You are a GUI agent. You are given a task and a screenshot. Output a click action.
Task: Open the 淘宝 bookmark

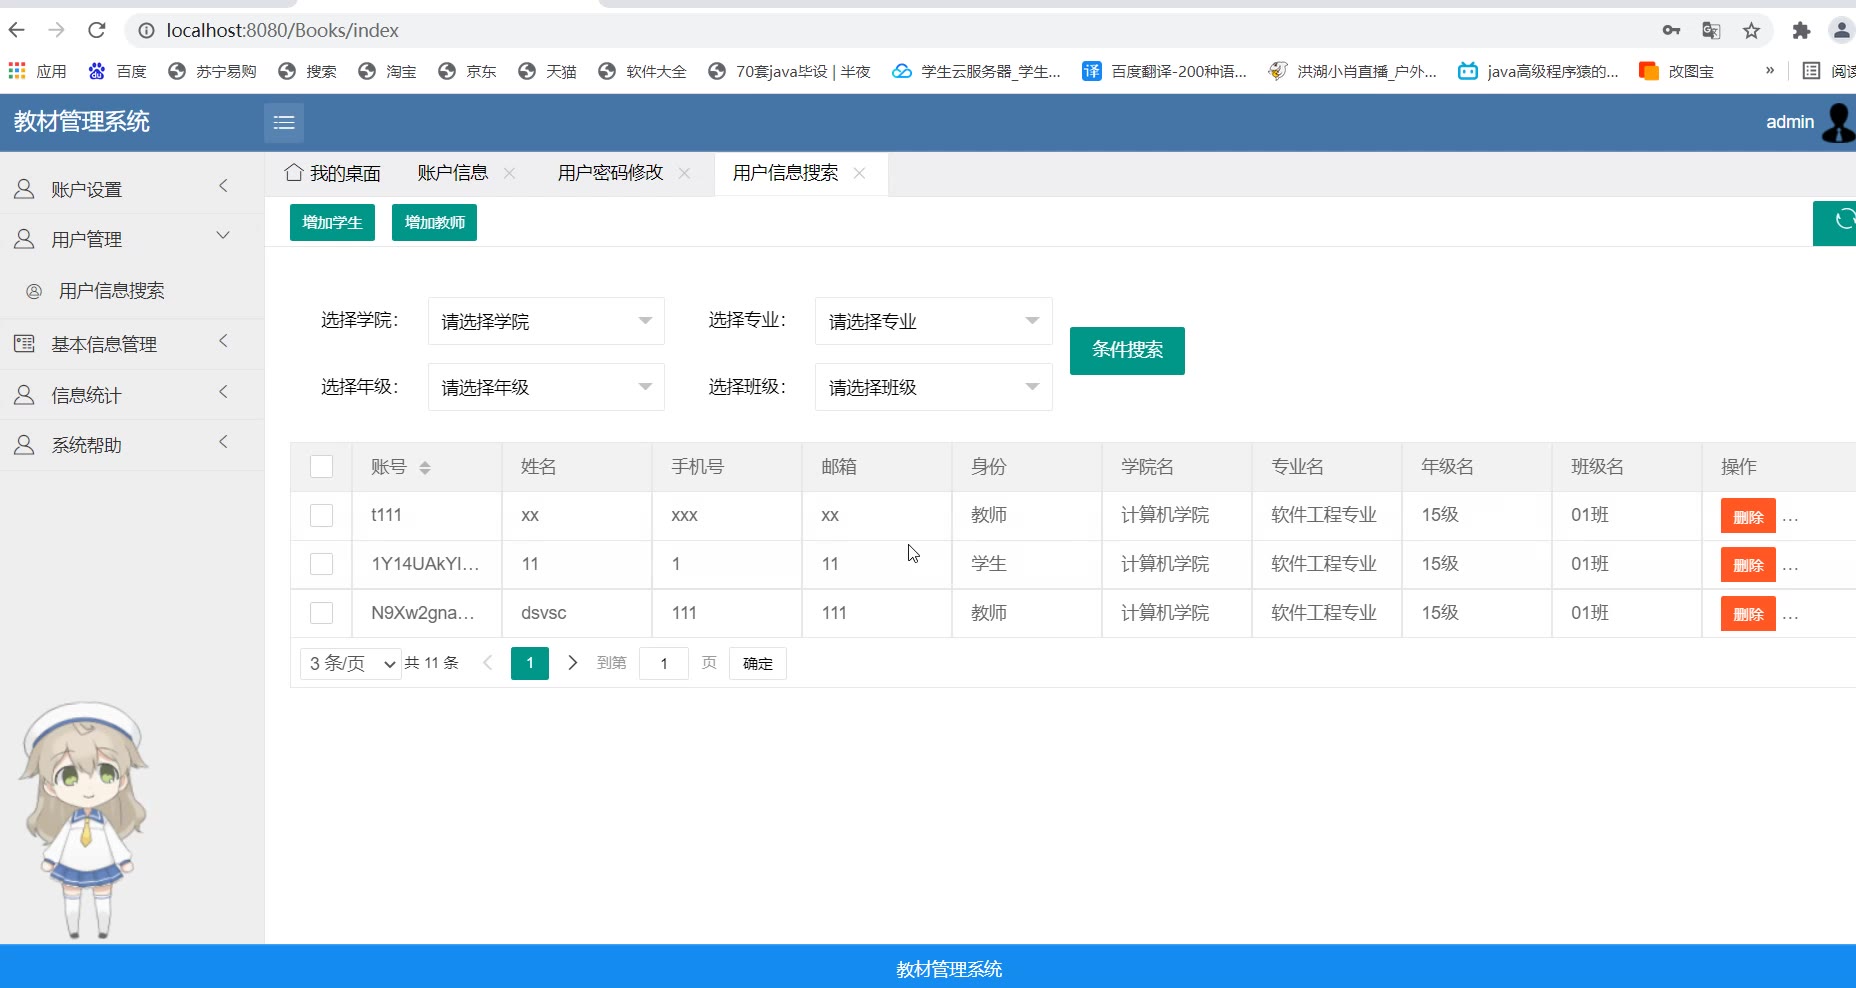(x=387, y=71)
